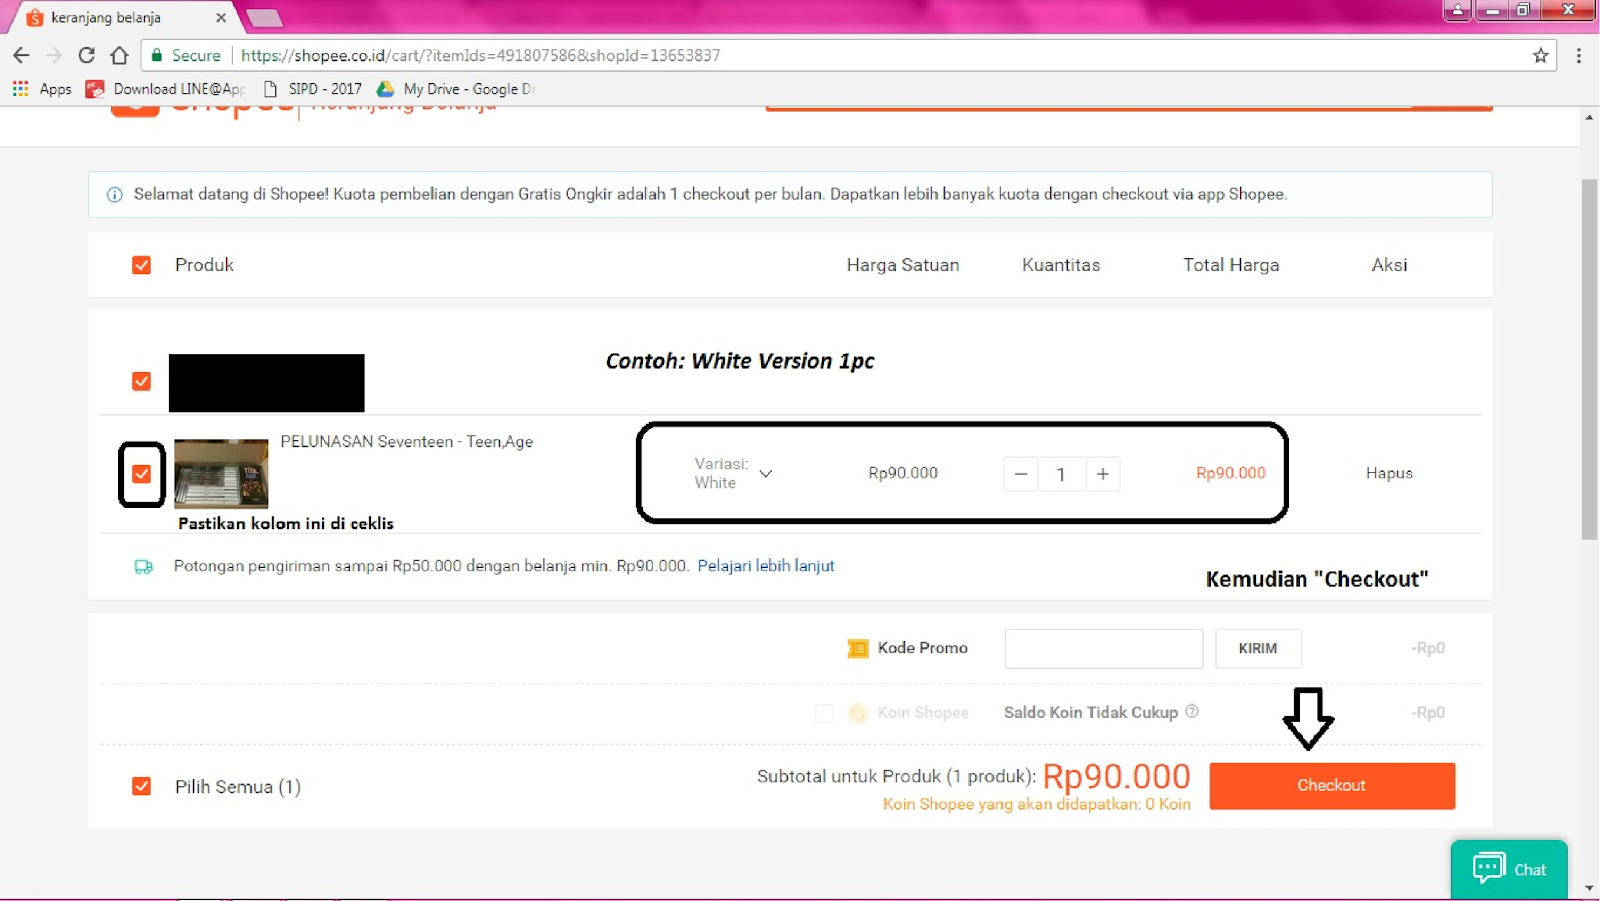Click the Koin Shopee coin icon

pos(857,713)
